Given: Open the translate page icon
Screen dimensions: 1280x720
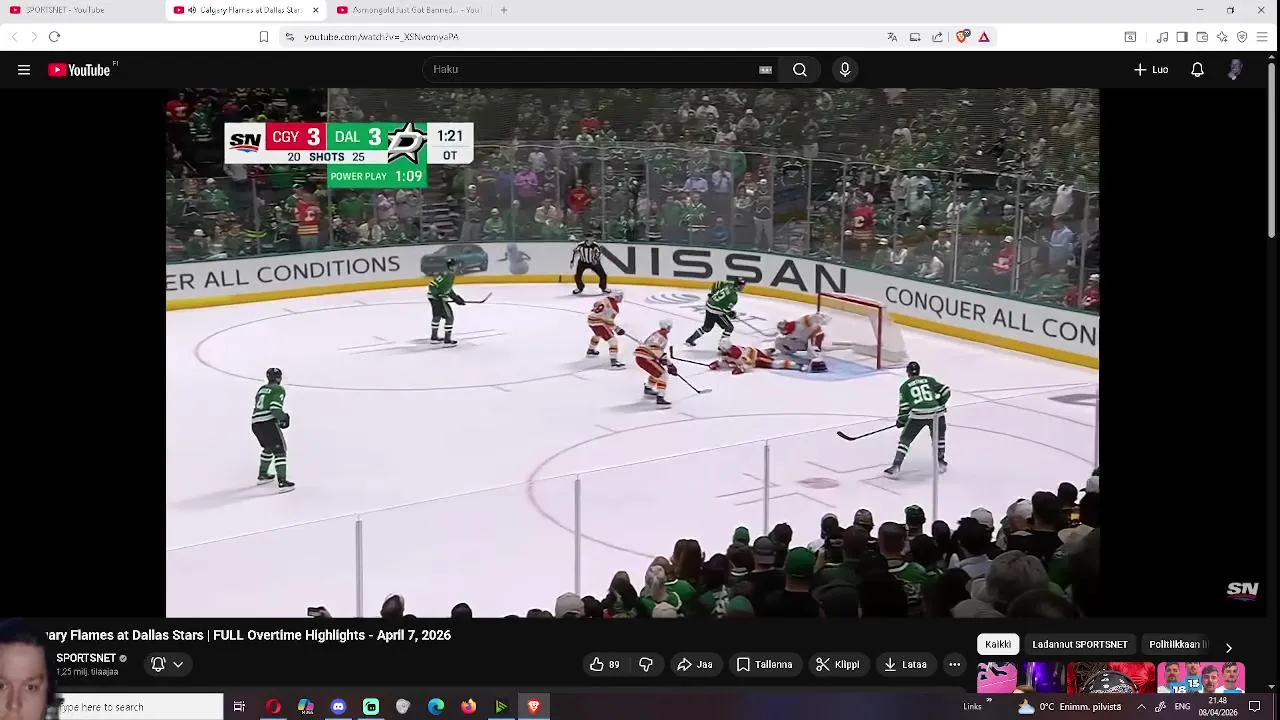Looking at the screenshot, I should (x=892, y=37).
